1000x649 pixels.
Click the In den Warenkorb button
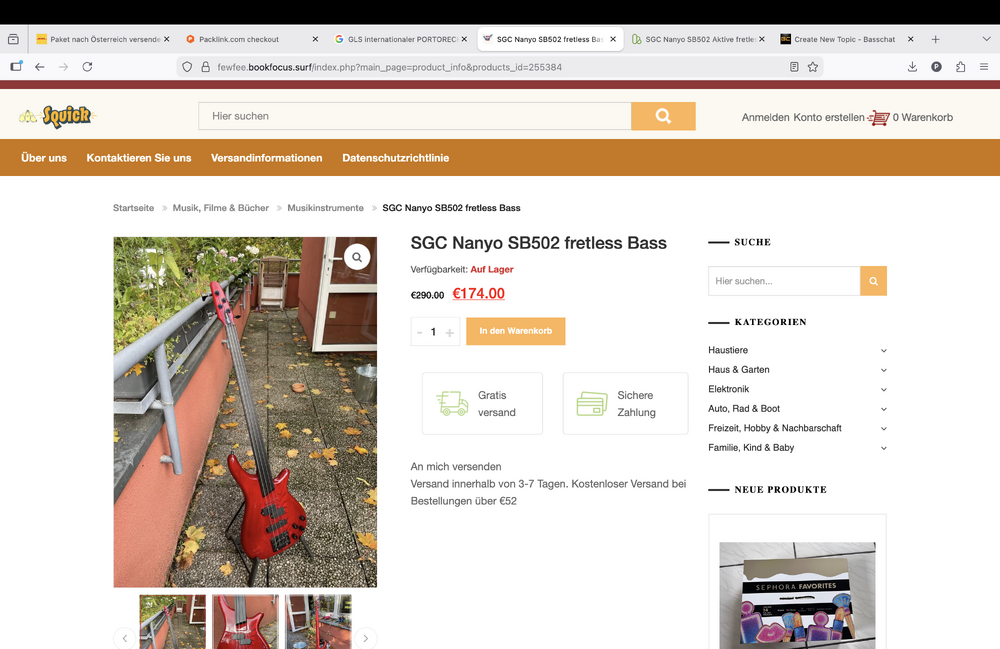[515, 331]
